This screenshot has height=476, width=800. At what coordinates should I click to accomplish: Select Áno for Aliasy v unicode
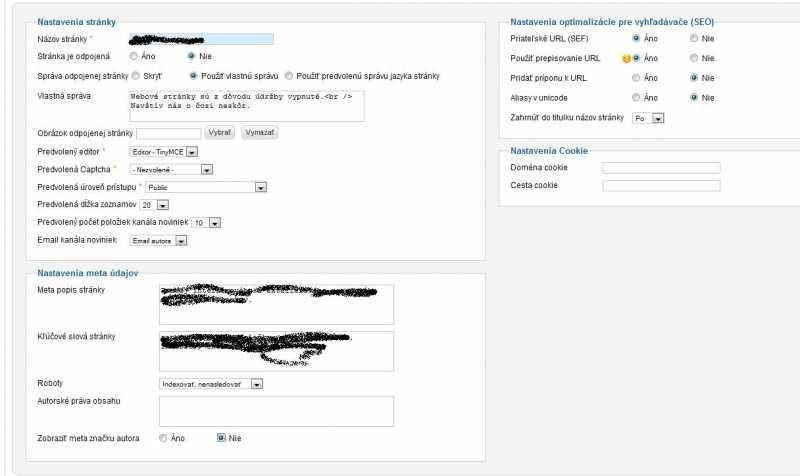636,98
